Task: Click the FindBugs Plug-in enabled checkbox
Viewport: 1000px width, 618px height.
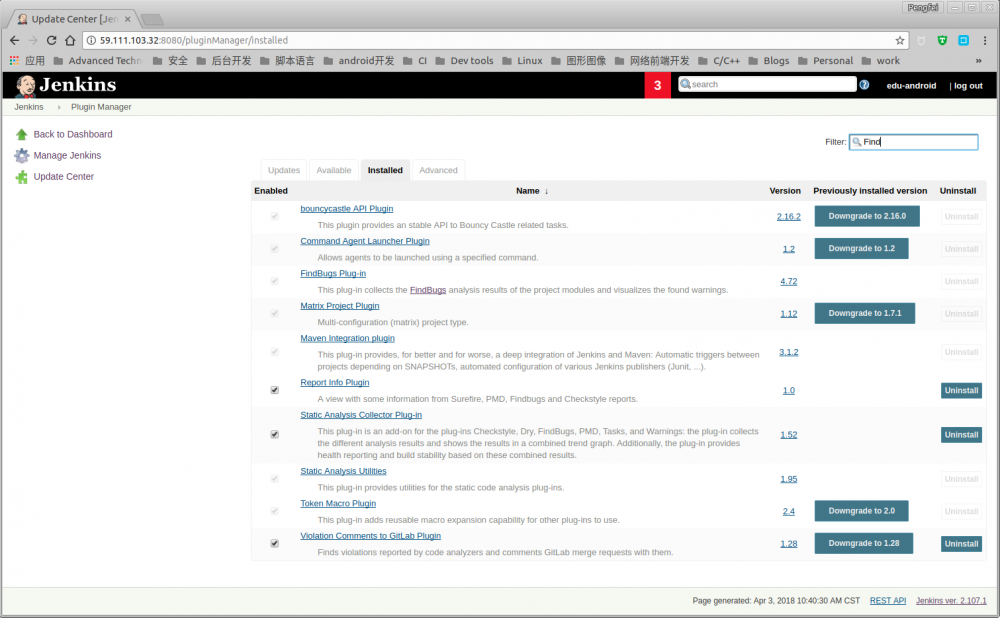Action: tap(275, 281)
